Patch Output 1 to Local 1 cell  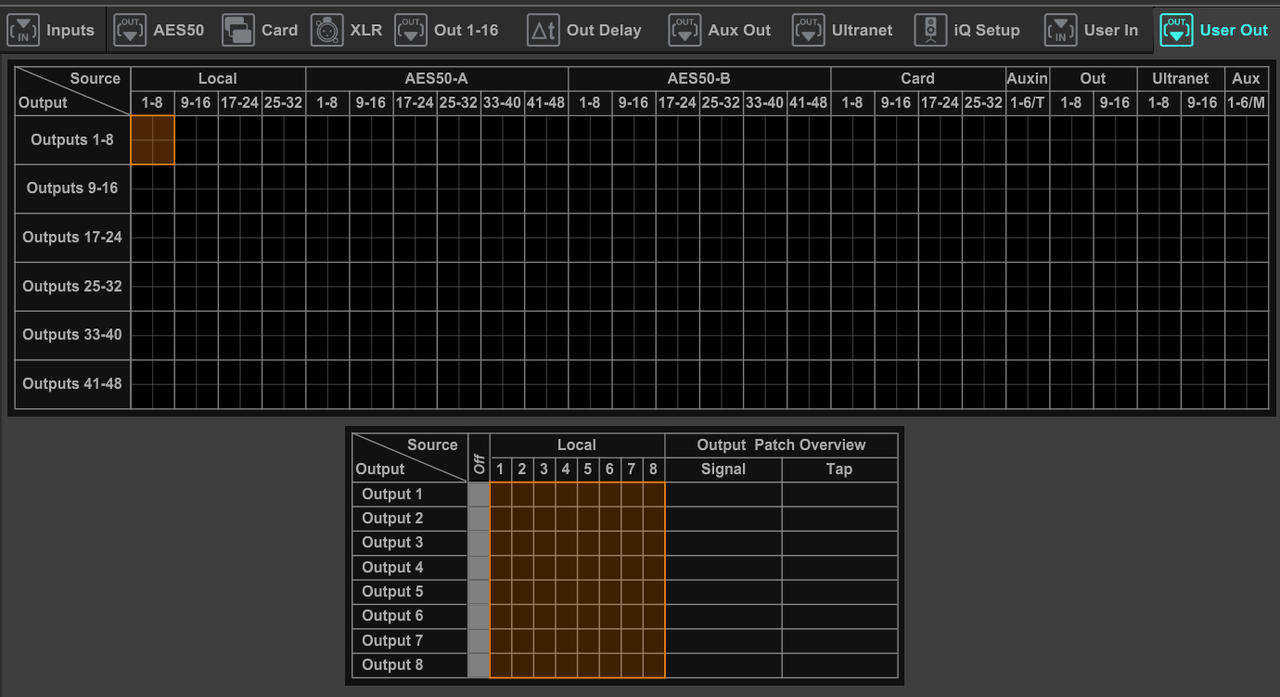[500, 494]
